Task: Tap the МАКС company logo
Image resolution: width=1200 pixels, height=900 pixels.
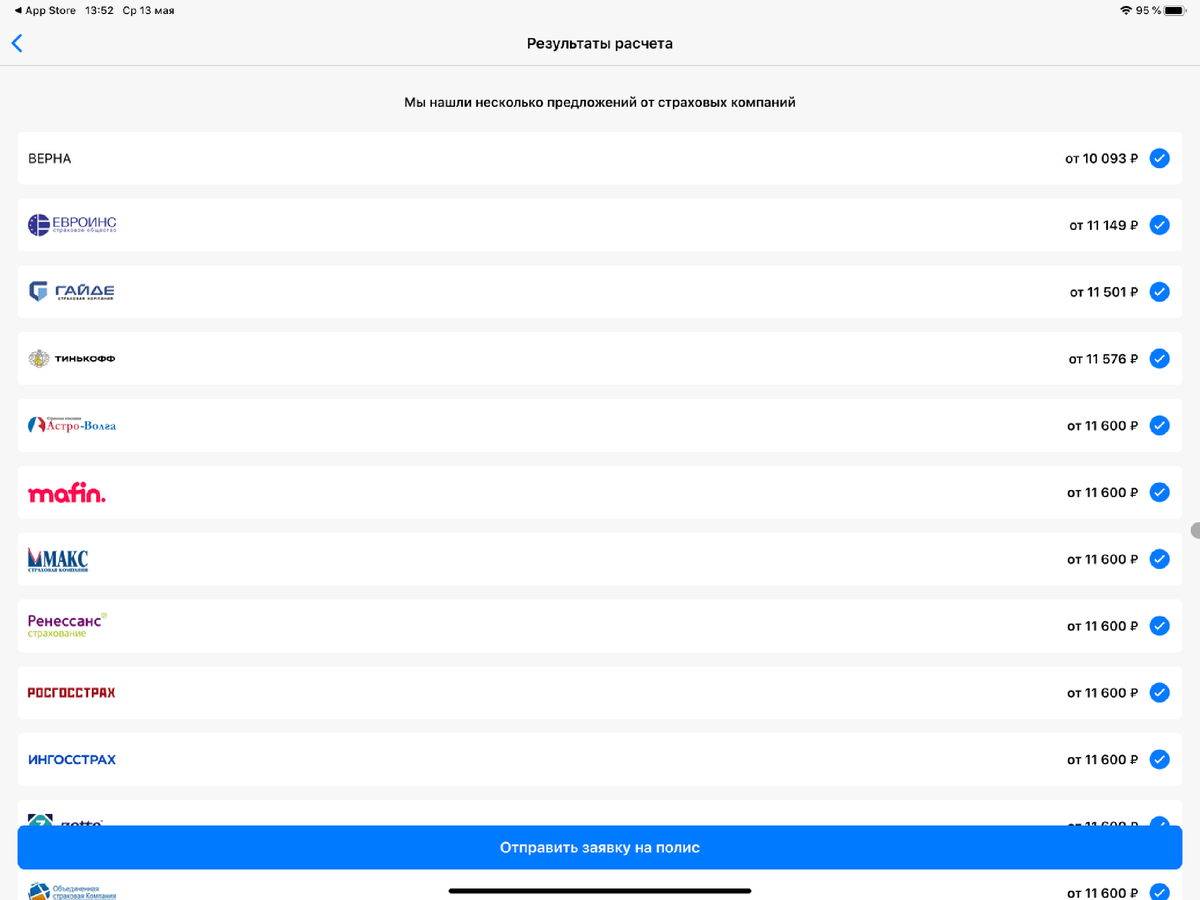Action: (x=58, y=559)
